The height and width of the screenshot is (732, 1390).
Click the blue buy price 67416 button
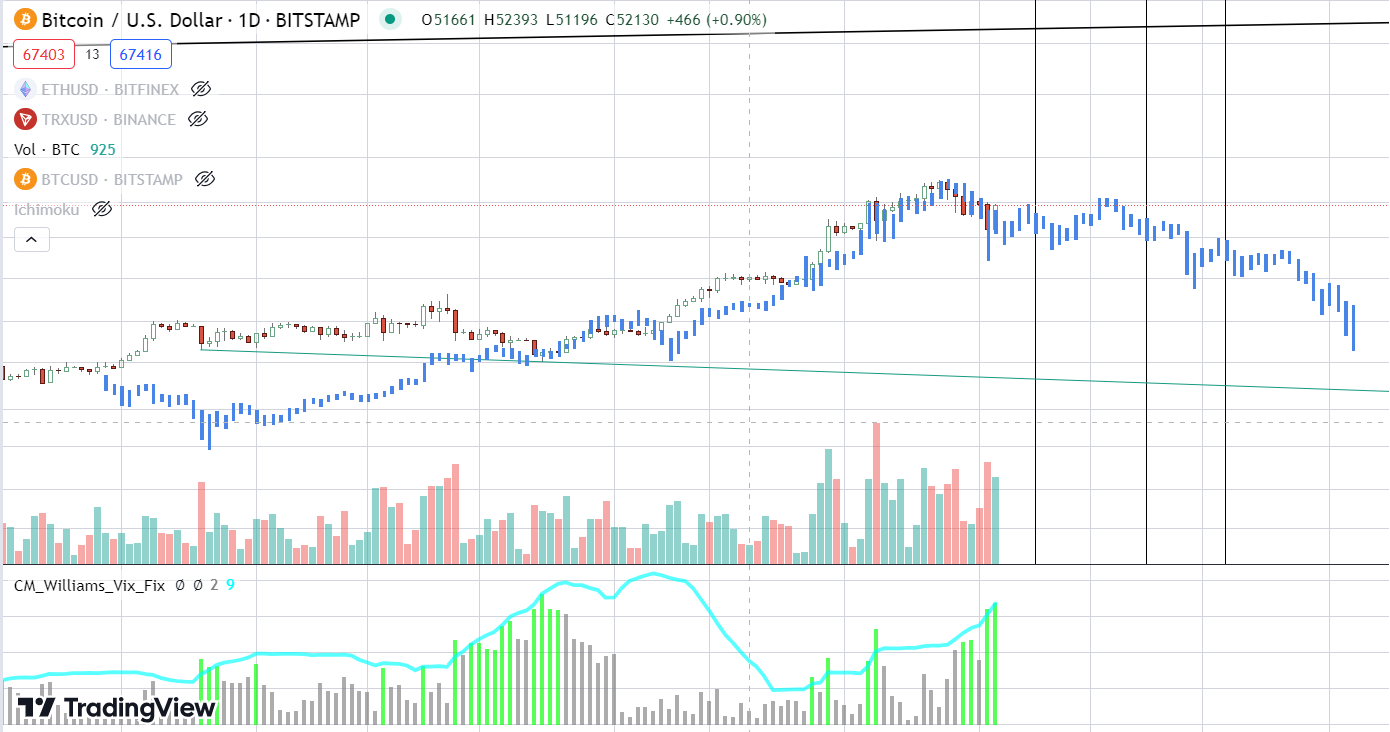pos(141,55)
